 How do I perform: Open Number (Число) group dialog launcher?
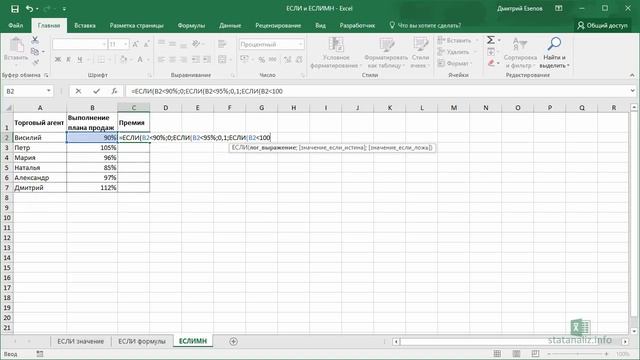click(x=303, y=76)
